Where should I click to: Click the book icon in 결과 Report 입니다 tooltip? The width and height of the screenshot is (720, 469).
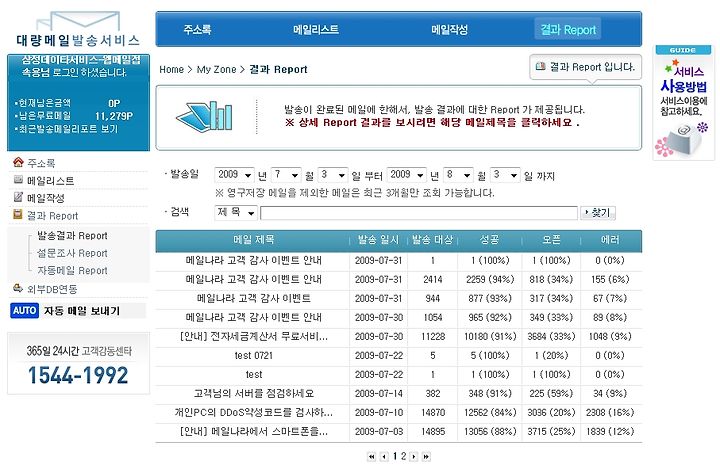click(x=540, y=67)
